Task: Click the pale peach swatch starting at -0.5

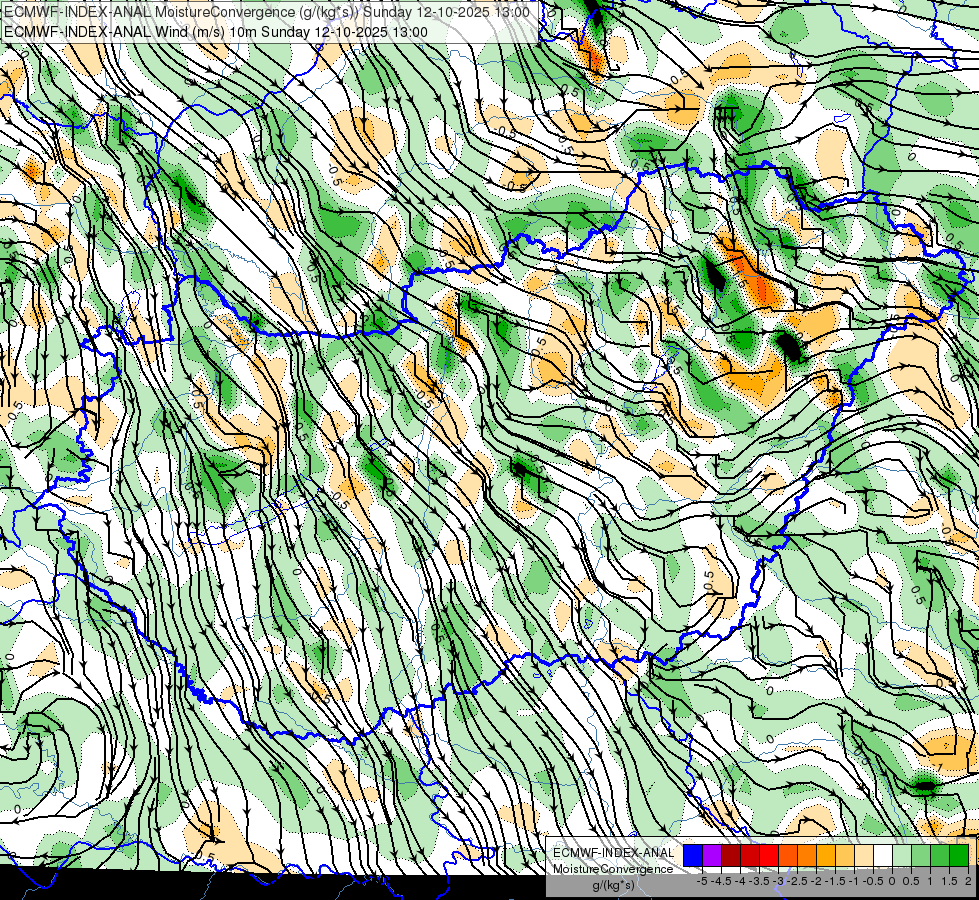Action: [863, 856]
